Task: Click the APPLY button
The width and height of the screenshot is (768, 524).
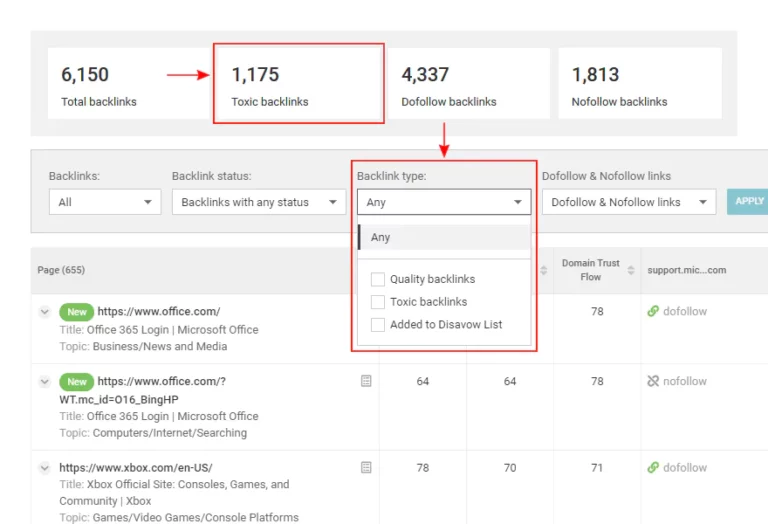Action: click(748, 201)
